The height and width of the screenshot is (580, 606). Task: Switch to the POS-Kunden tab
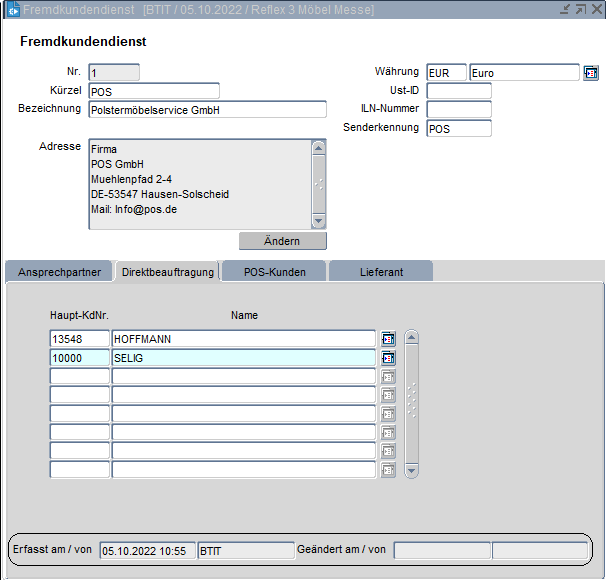272,272
